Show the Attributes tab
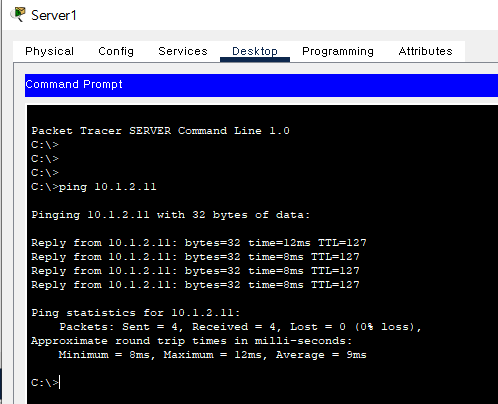Screen dimensions: 498x404 (425, 51)
